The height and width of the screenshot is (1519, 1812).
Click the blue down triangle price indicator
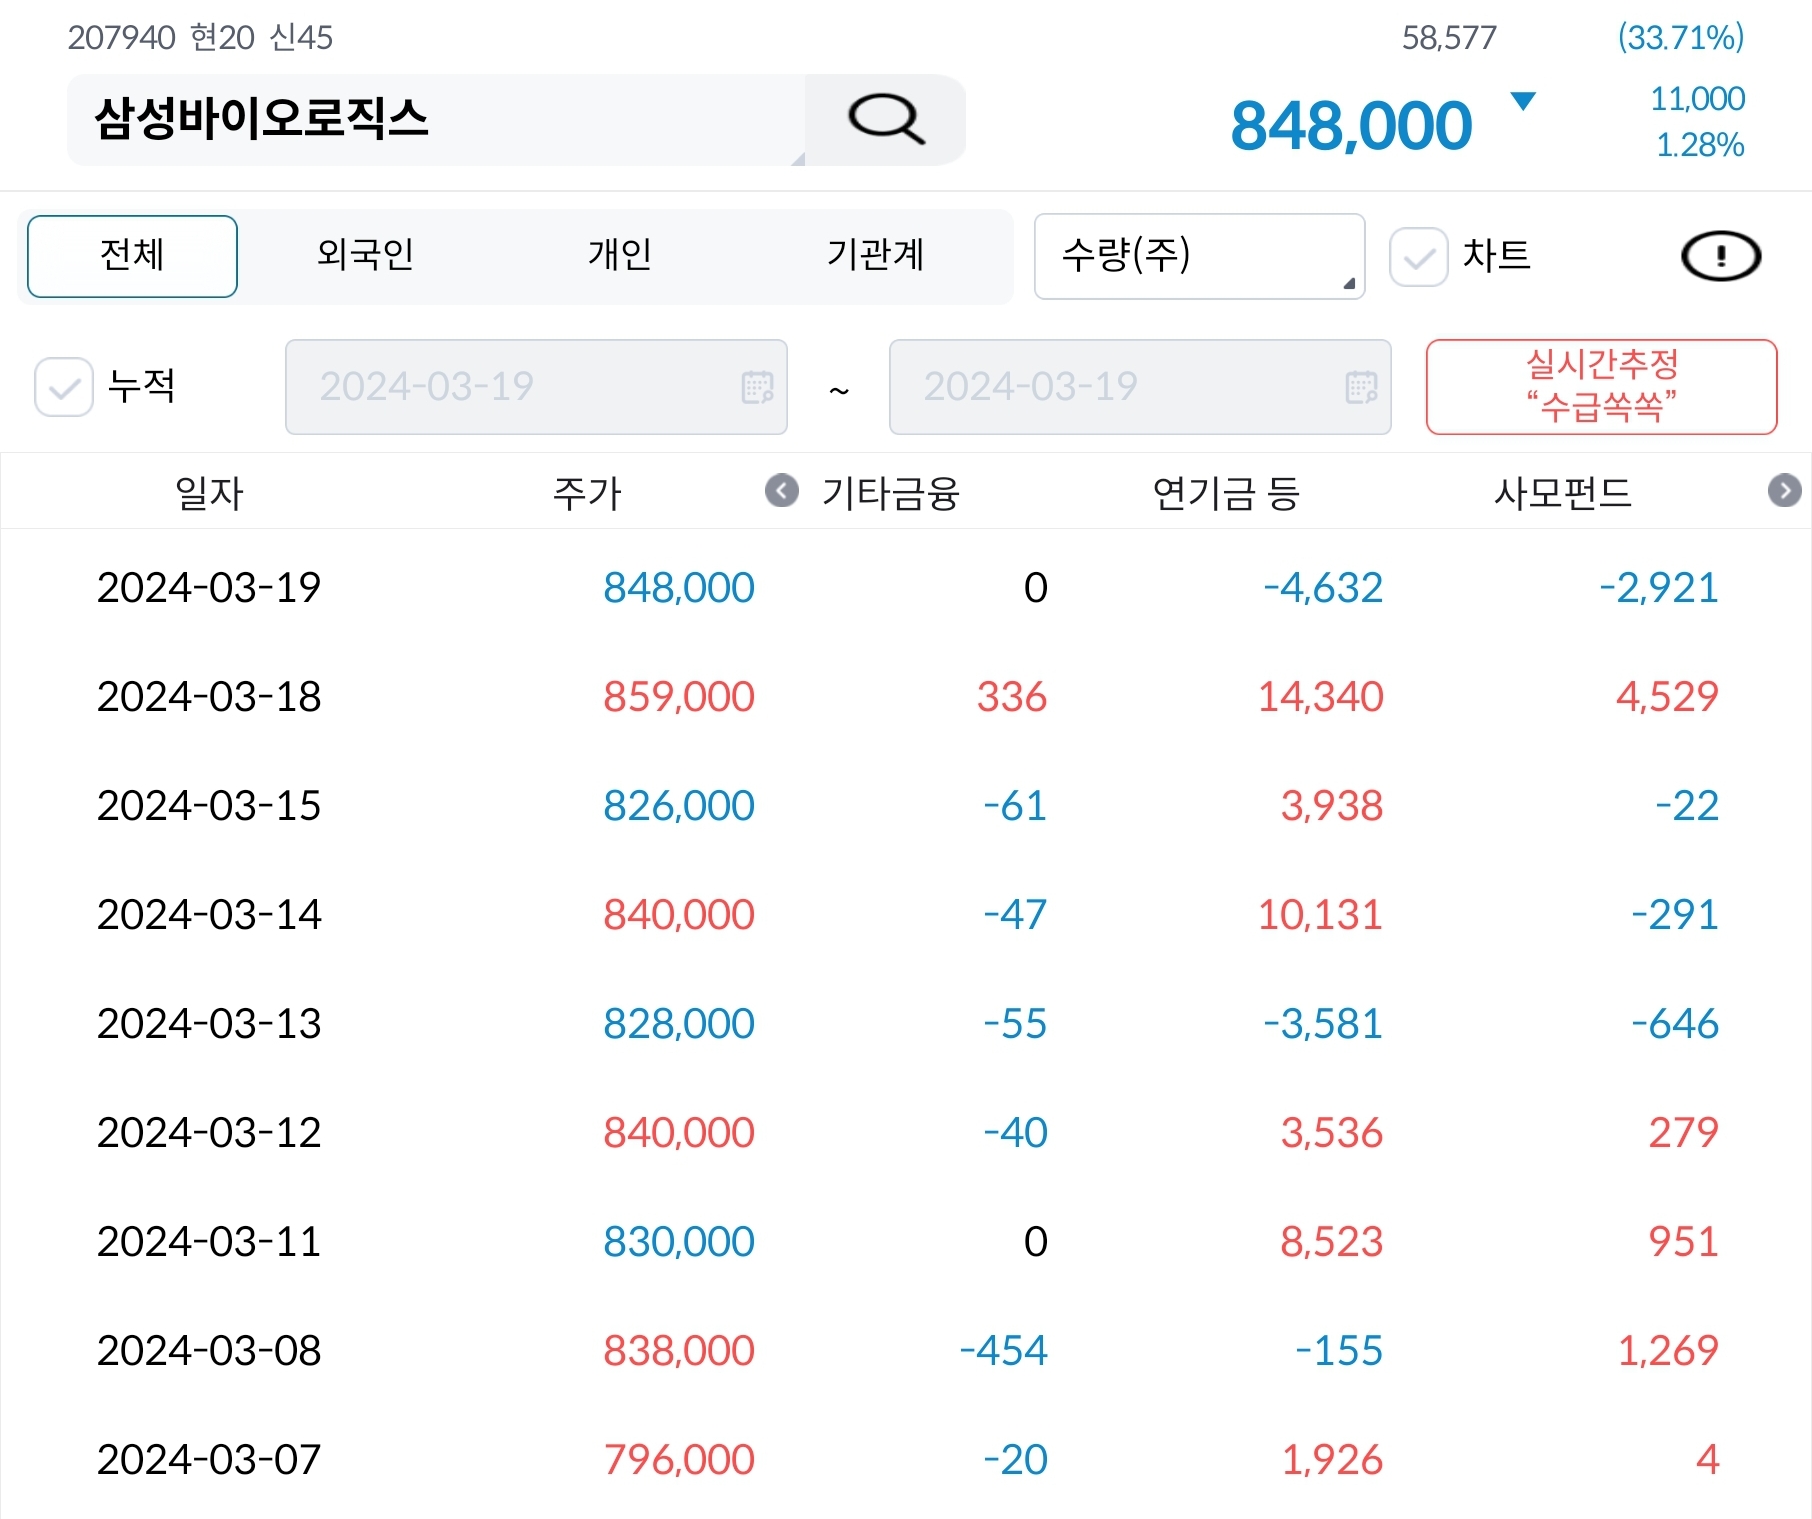[1523, 101]
